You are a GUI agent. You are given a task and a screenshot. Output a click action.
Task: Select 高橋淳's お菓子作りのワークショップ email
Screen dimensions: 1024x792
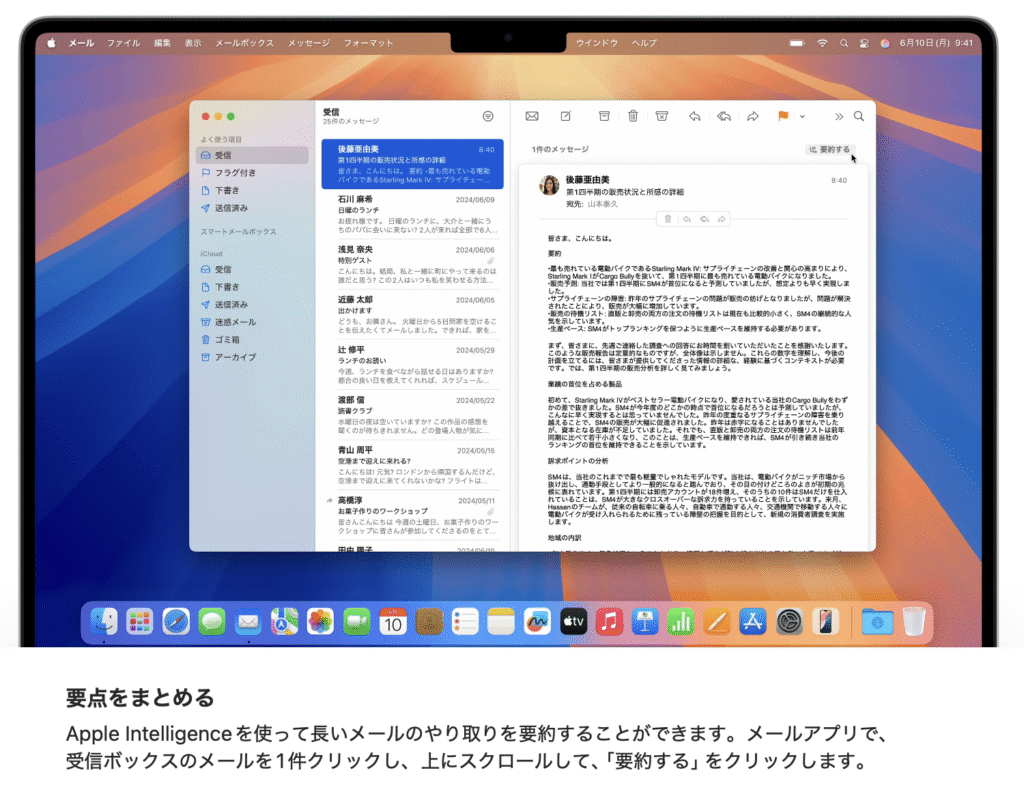(412, 516)
